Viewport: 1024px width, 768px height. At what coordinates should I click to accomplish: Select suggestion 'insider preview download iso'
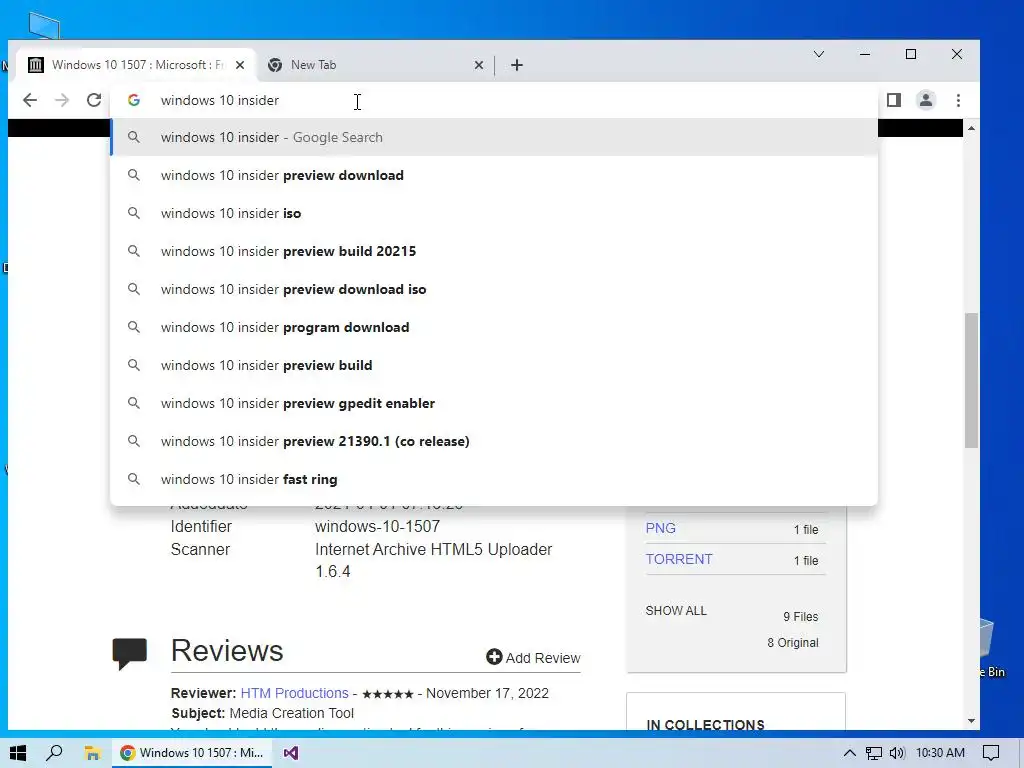(x=494, y=289)
